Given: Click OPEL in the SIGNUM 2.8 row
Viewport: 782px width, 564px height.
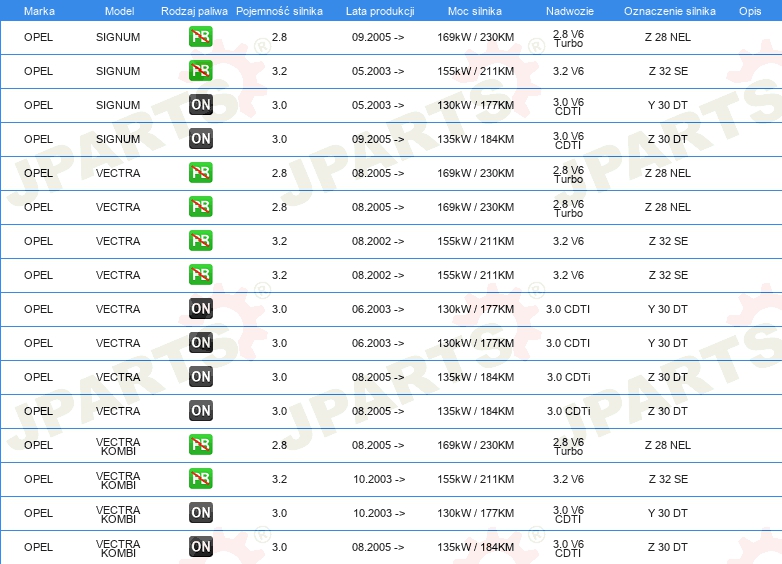Looking at the screenshot, I should coord(38,37).
